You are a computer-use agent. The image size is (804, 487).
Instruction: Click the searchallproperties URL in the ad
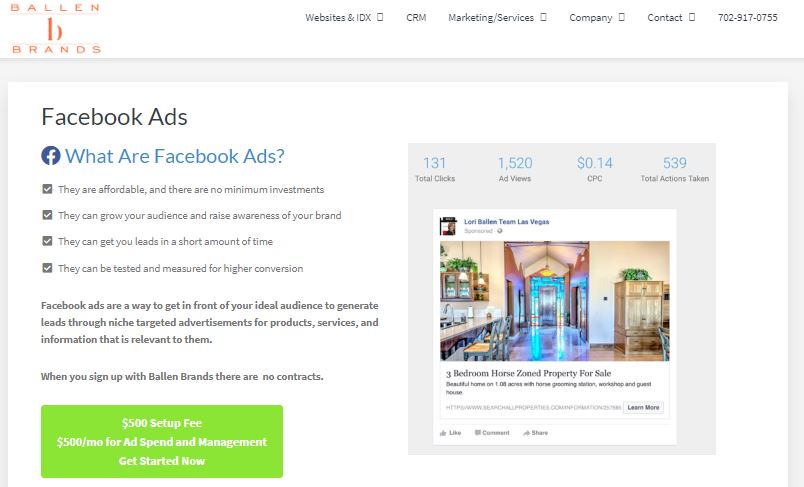533,408
